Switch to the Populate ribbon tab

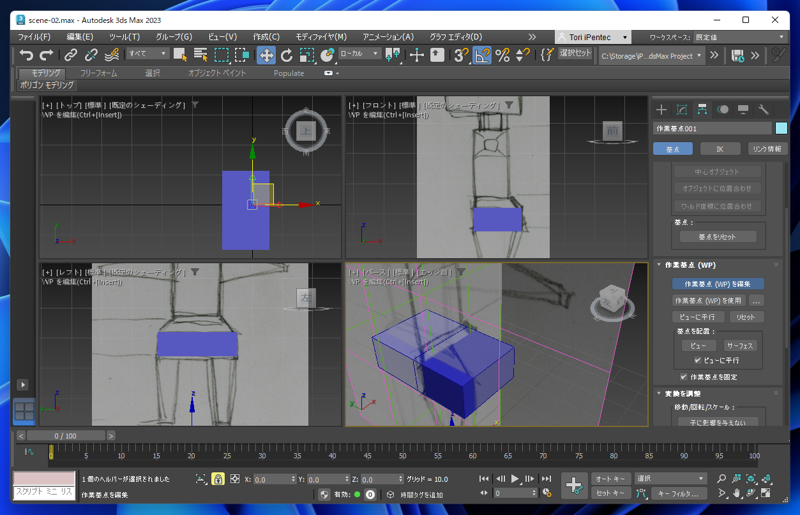pos(289,73)
